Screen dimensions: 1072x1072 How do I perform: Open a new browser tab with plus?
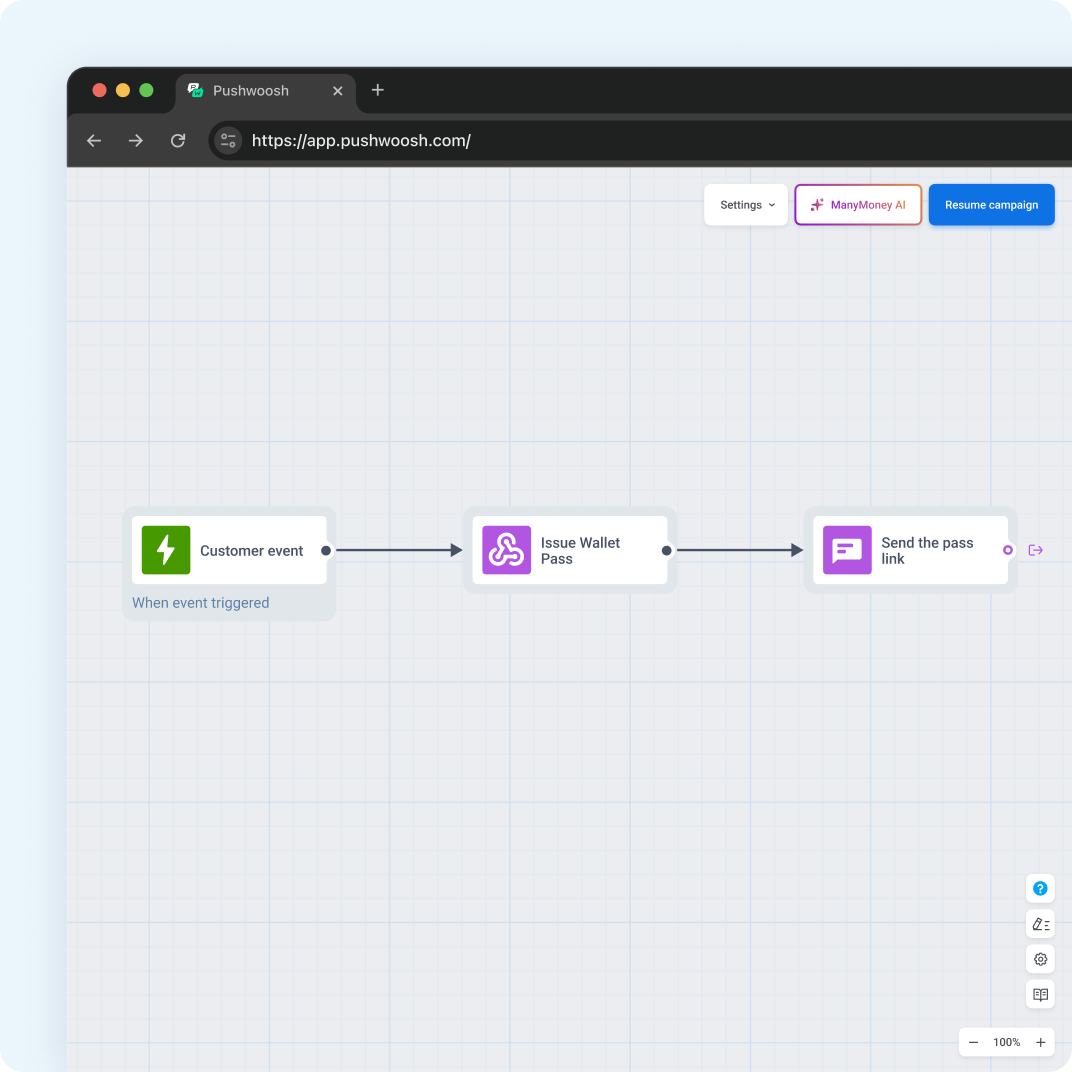click(x=377, y=90)
